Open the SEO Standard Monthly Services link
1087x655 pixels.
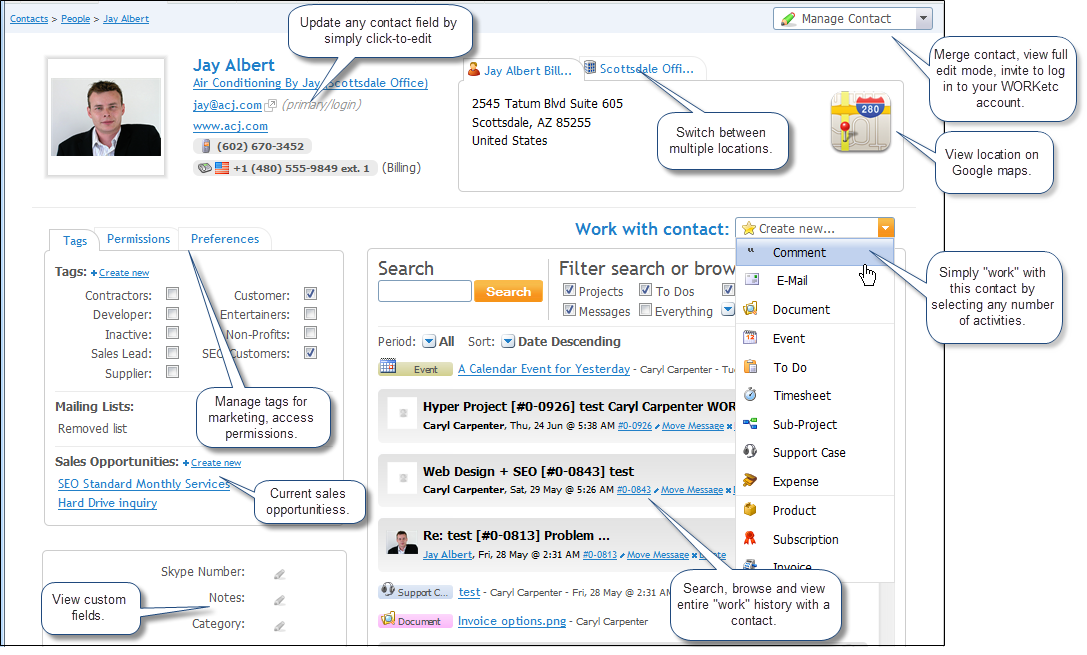(x=144, y=484)
